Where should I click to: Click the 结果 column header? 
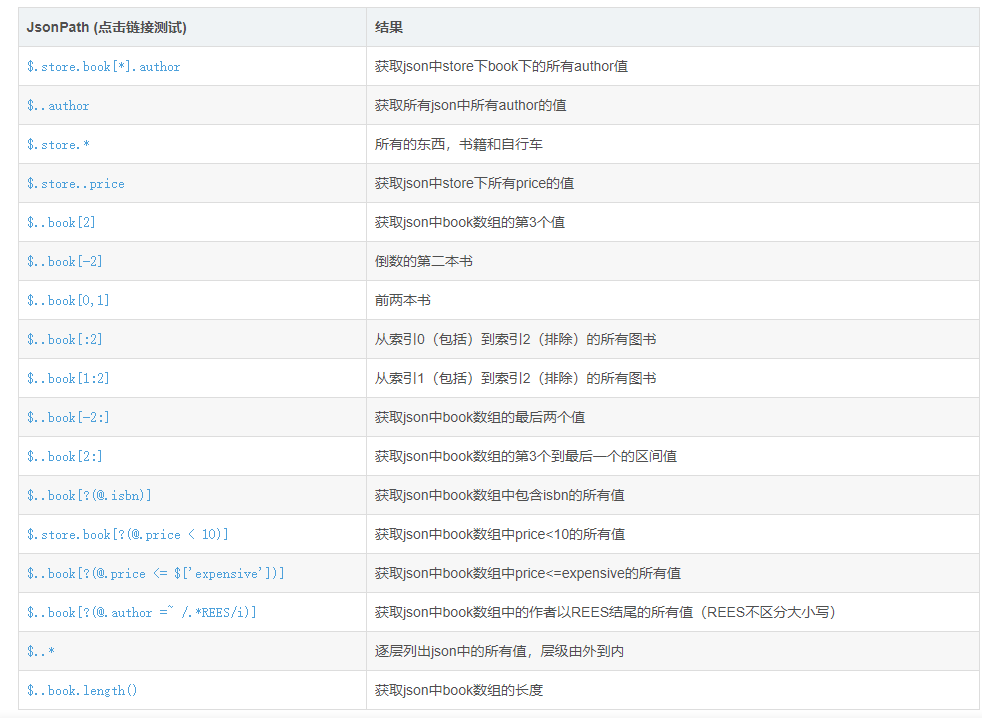[x=387, y=27]
